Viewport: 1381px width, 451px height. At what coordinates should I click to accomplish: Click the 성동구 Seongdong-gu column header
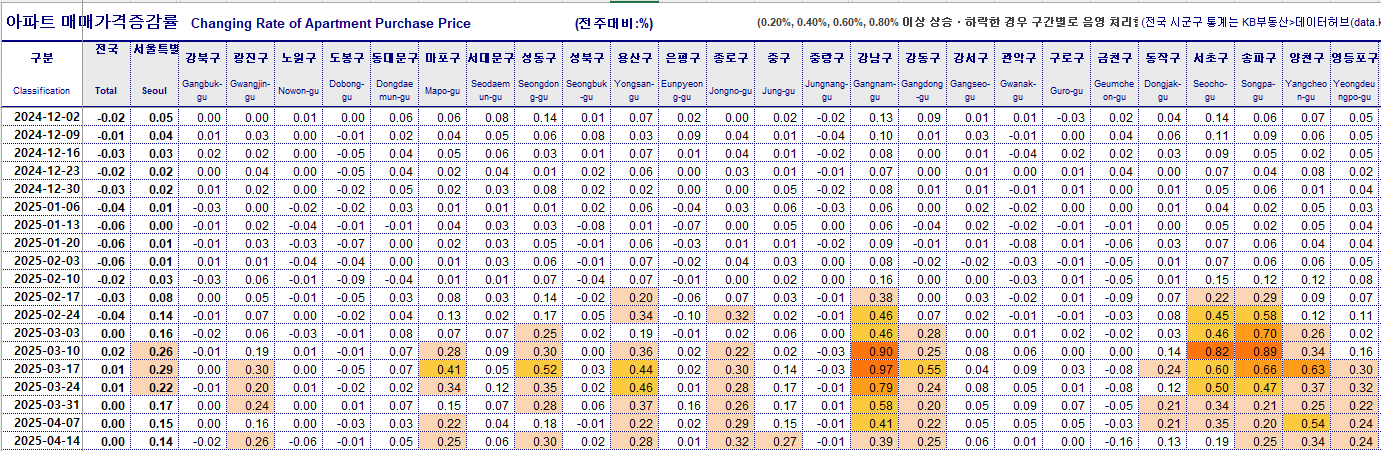point(538,73)
